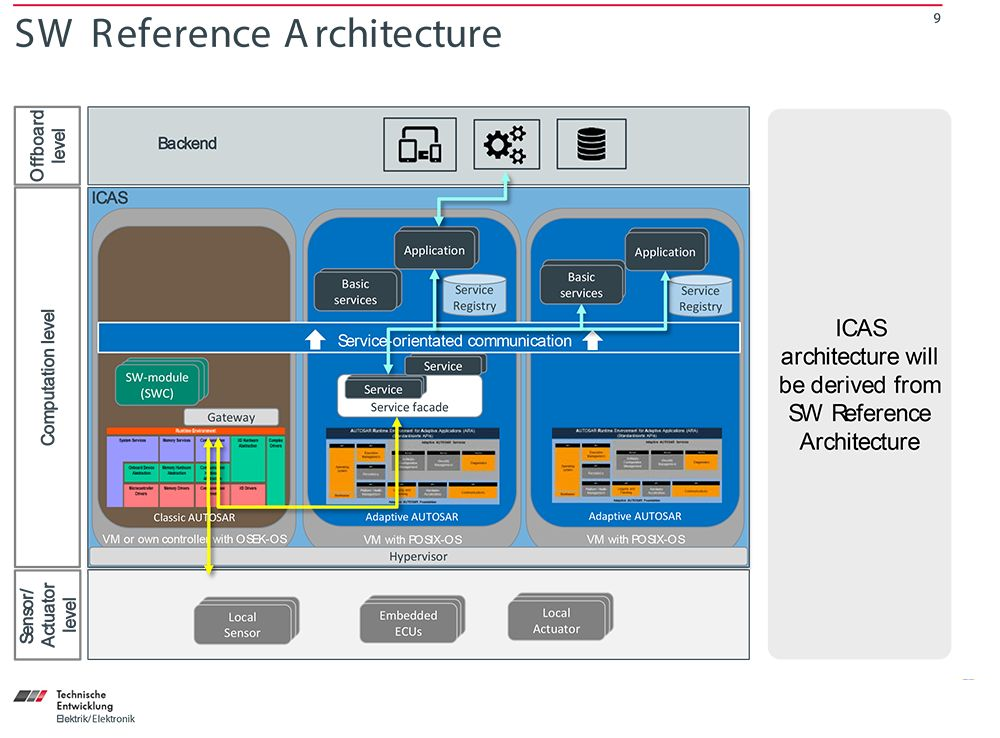Select "VM or own controller with OSEK-OS" text

195,539
